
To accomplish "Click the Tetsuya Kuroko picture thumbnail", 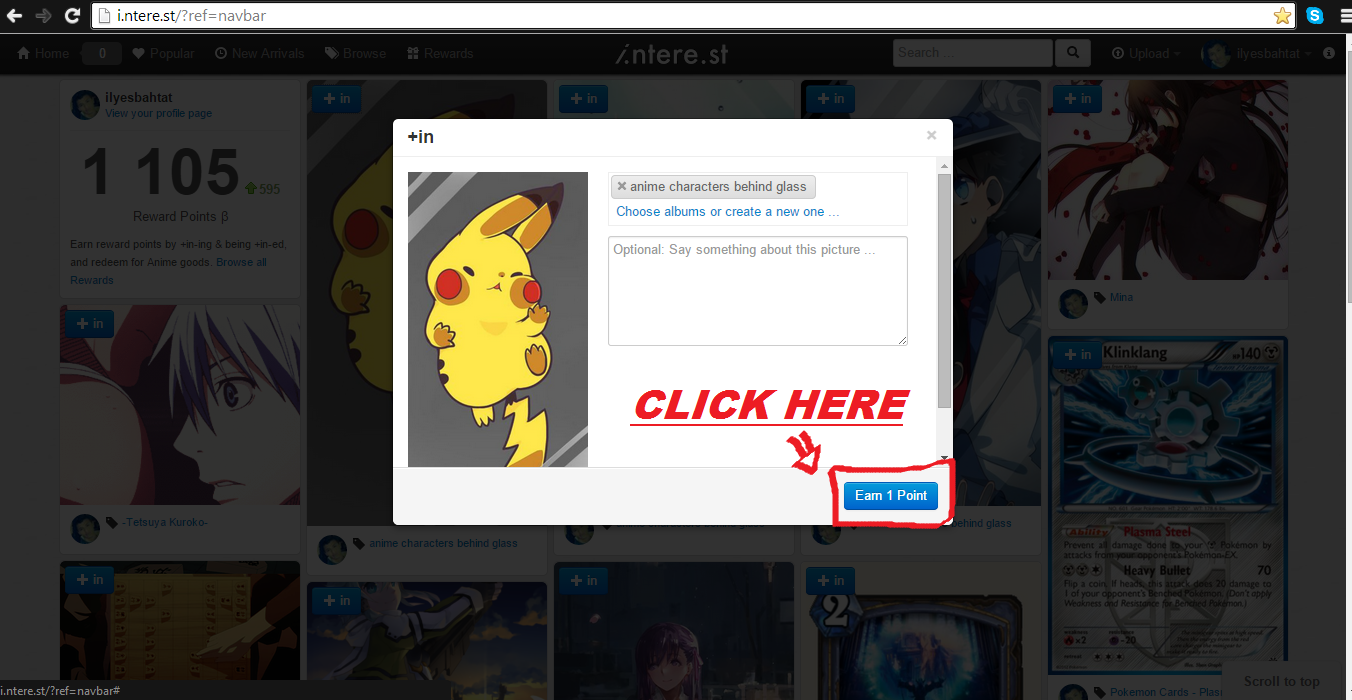I will [180, 405].
